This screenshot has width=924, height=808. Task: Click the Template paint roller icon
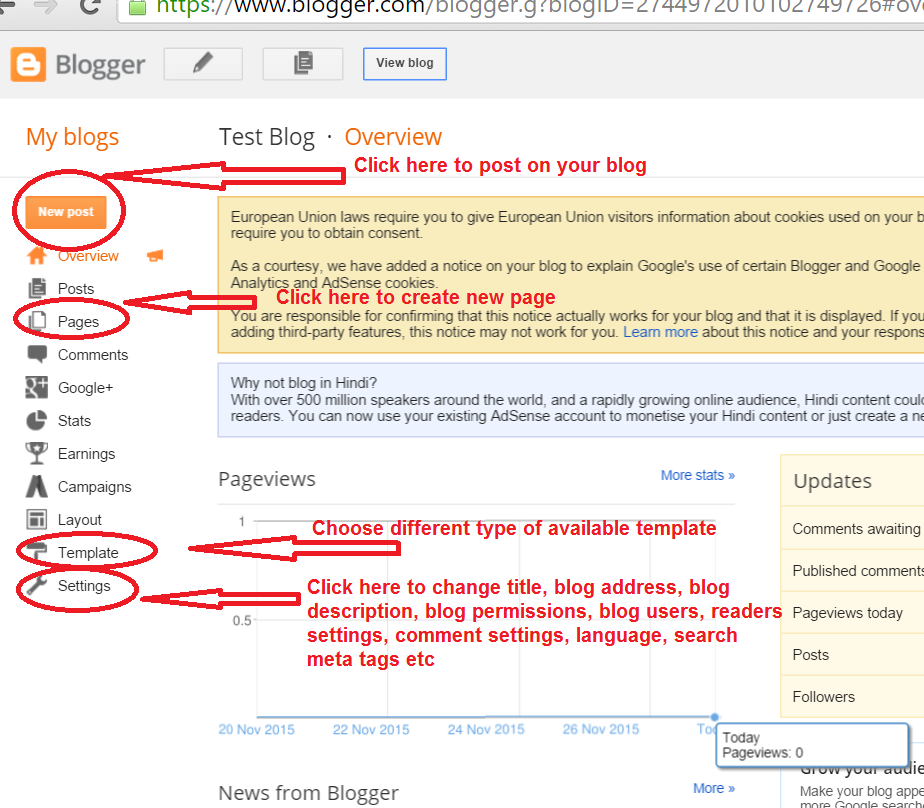[x=37, y=551]
